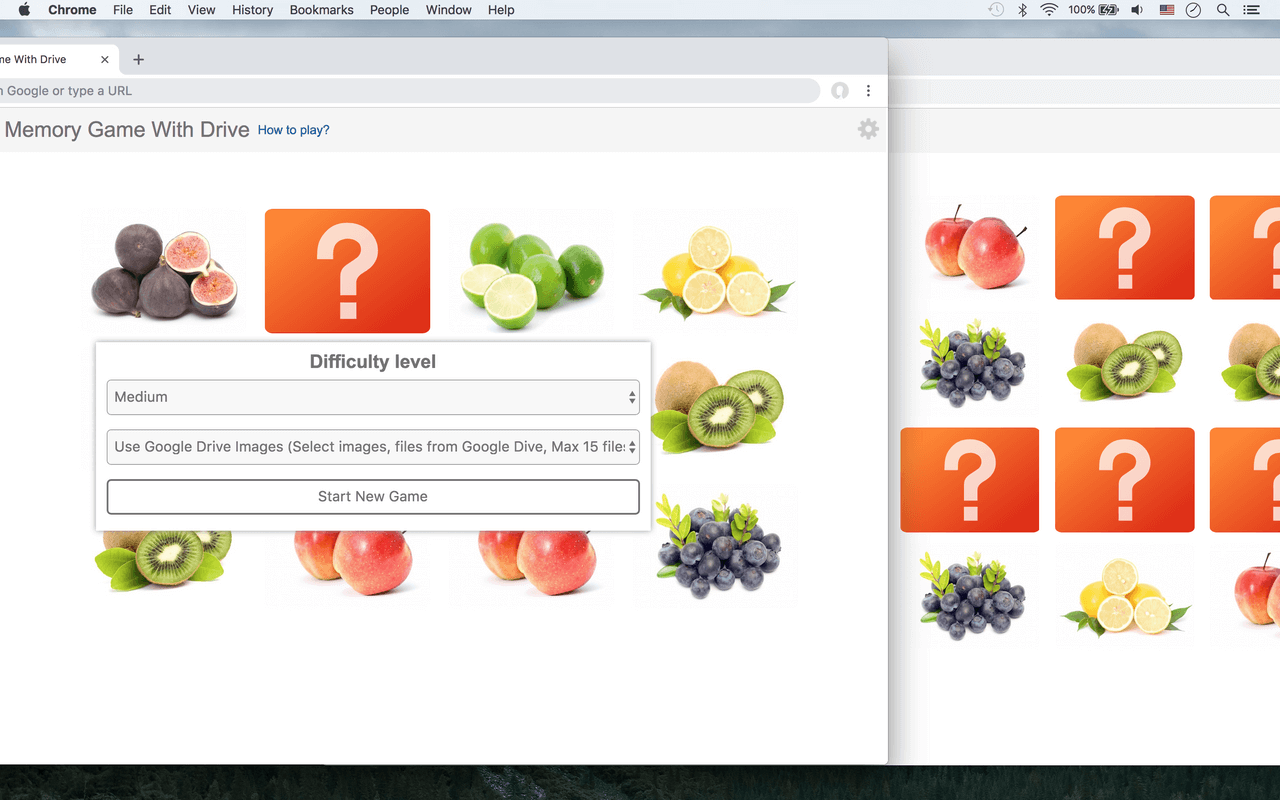Expand the Medium difficulty dropdown
This screenshot has width=1280, height=800.
pyautogui.click(x=372, y=397)
